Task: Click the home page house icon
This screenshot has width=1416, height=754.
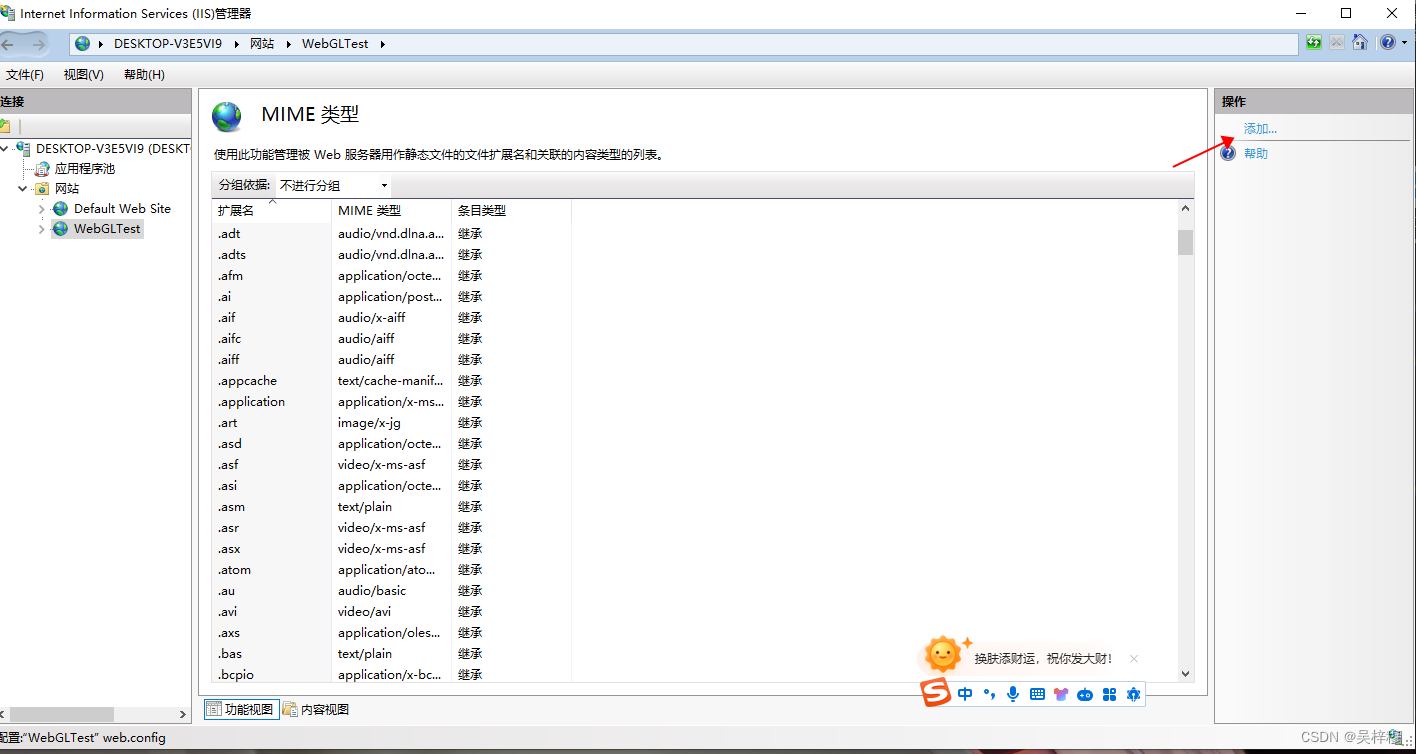Action: [1360, 43]
